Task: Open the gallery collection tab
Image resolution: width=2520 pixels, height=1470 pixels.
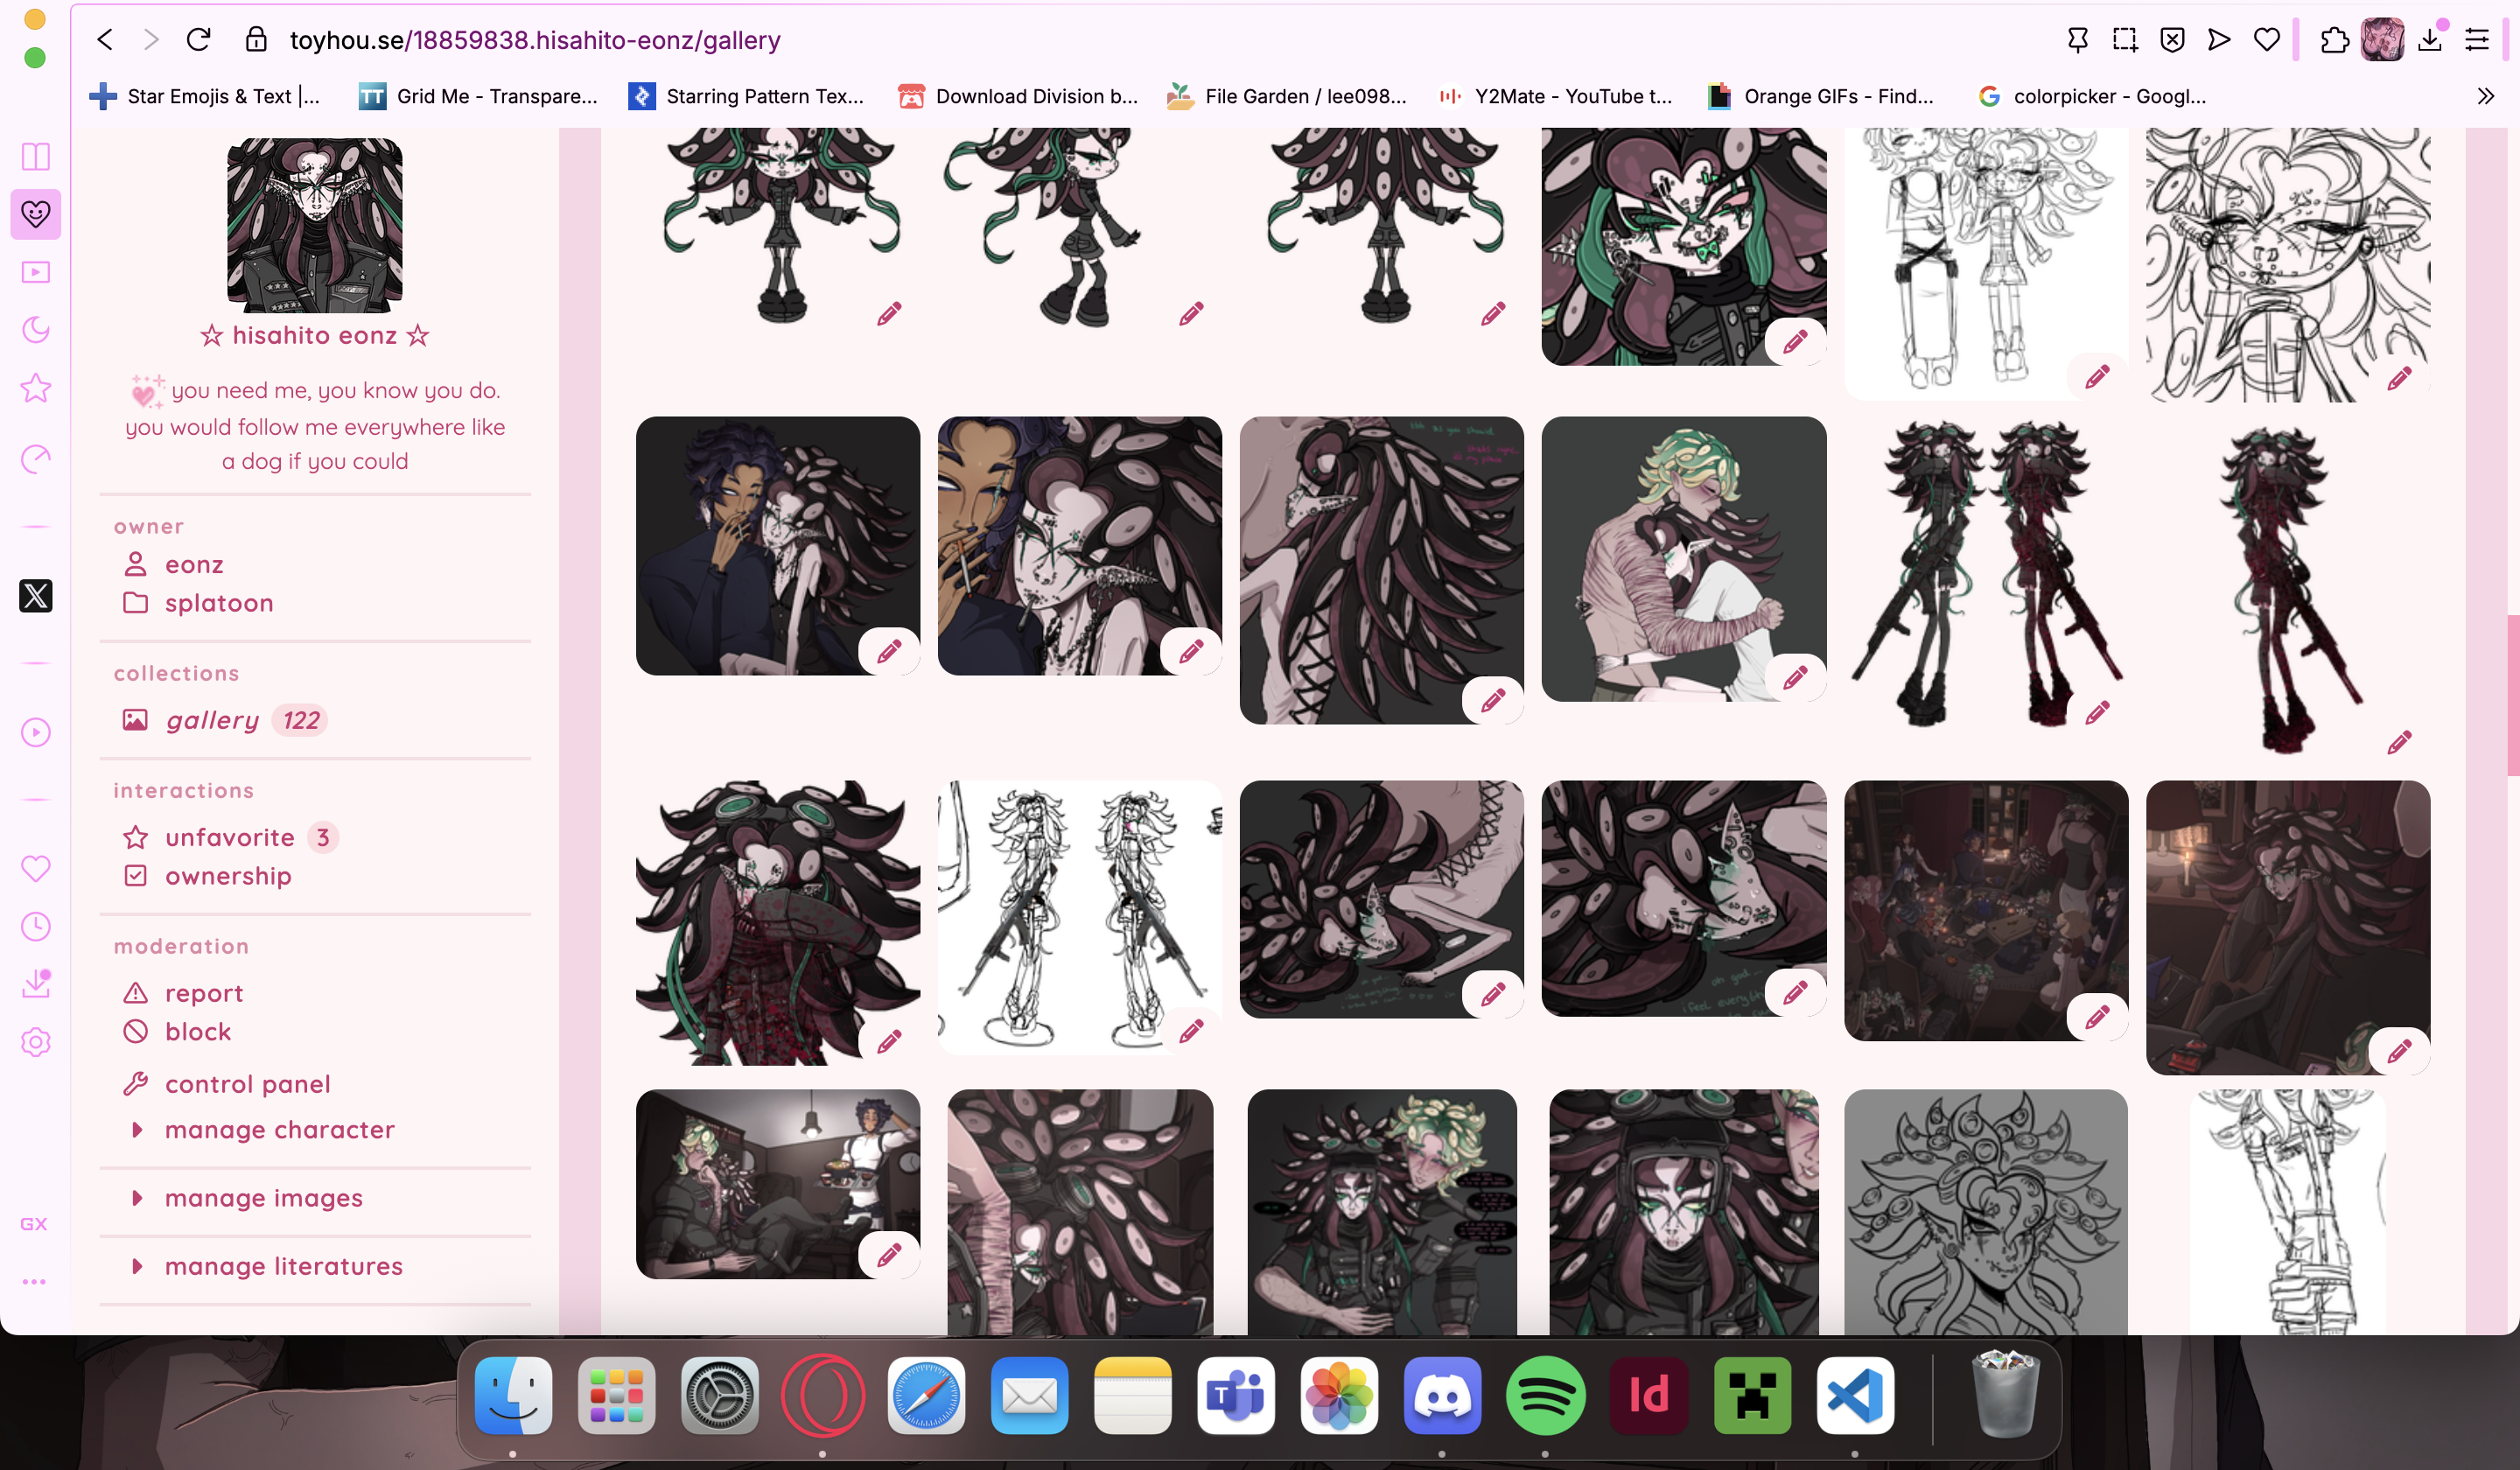Action: 212,720
